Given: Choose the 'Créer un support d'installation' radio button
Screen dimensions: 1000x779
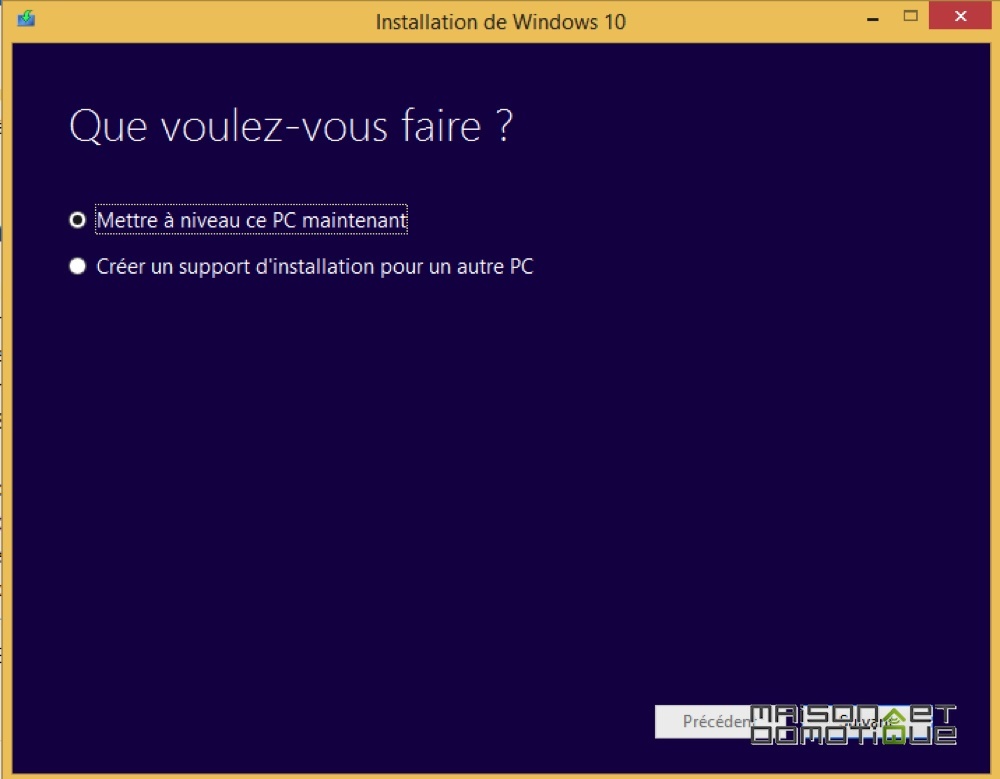Looking at the screenshot, I should (x=78, y=266).
